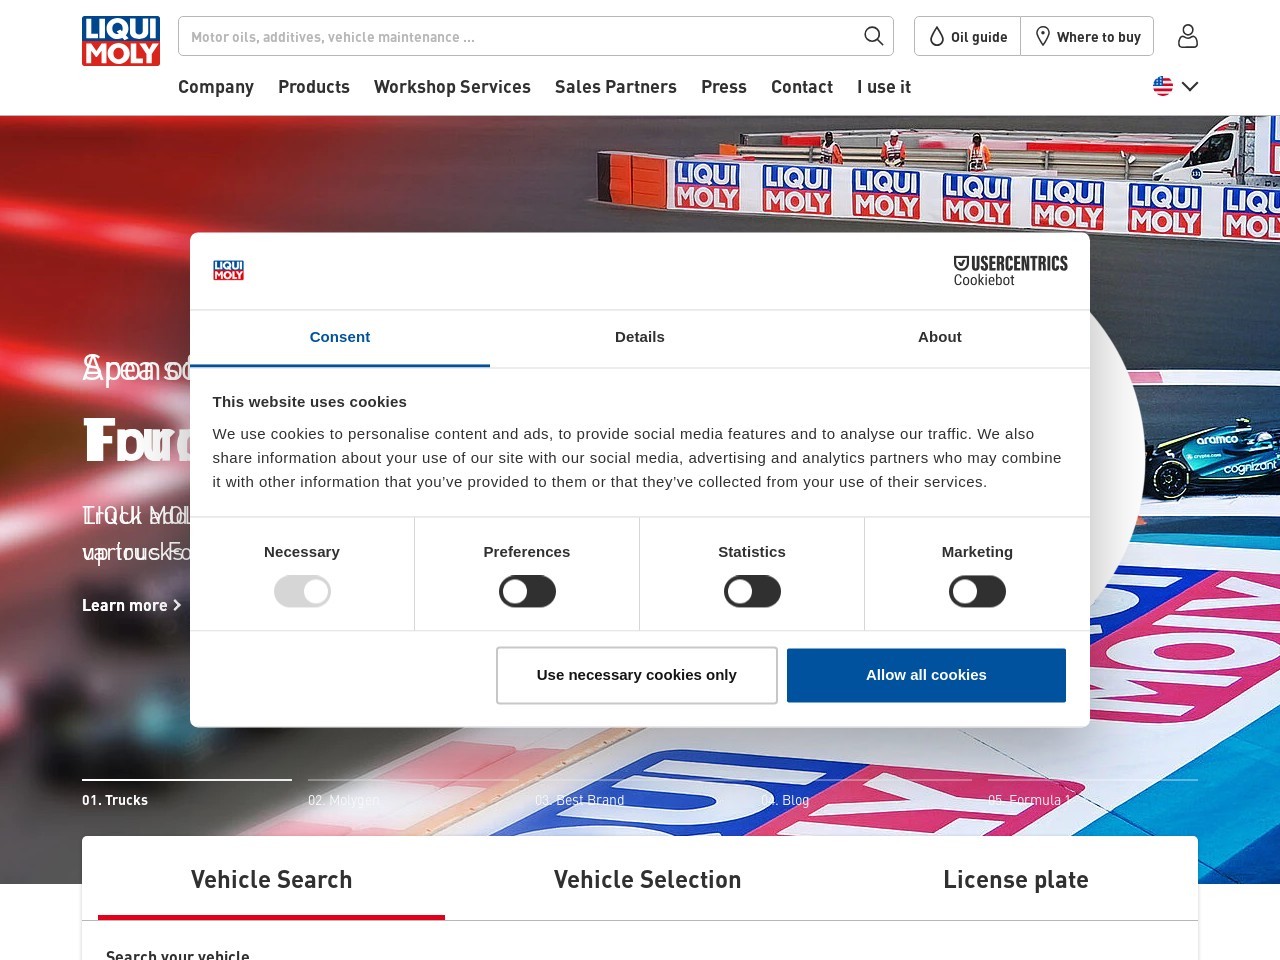Enable the Preferences cookies switch
The height and width of the screenshot is (960, 1280).
click(x=527, y=591)
